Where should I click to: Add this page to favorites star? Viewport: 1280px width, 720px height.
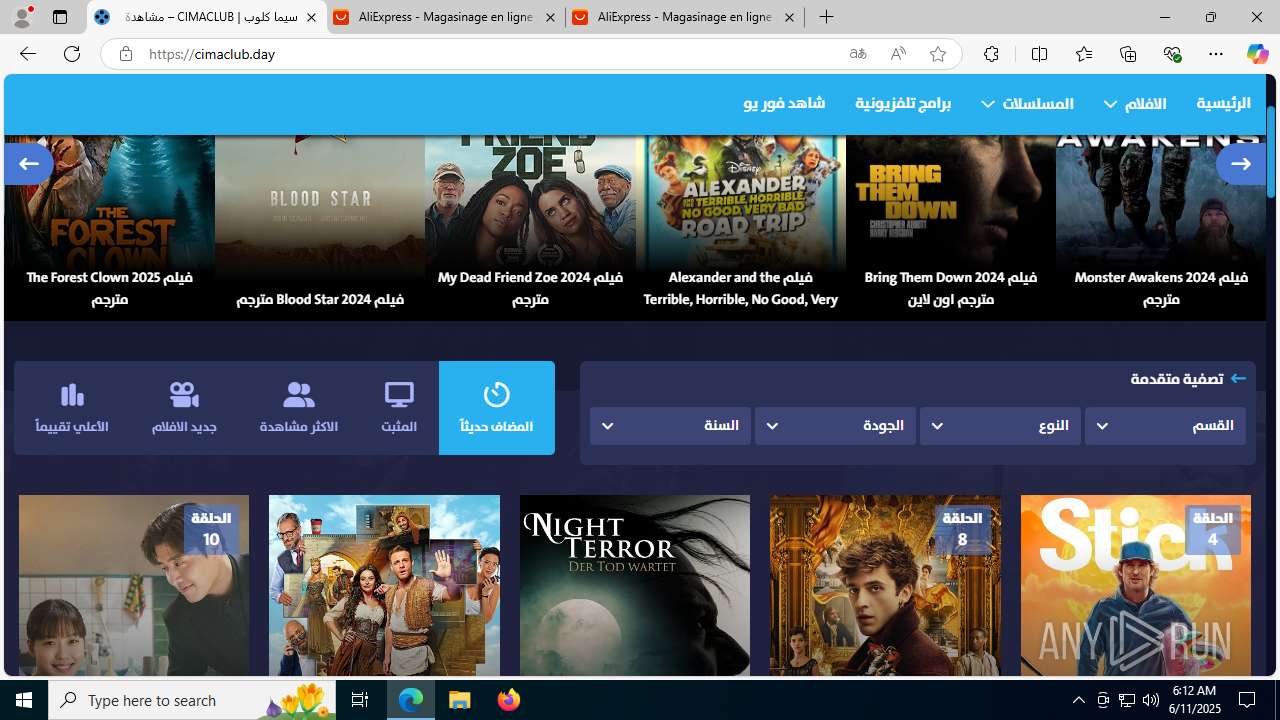point(938,54)
